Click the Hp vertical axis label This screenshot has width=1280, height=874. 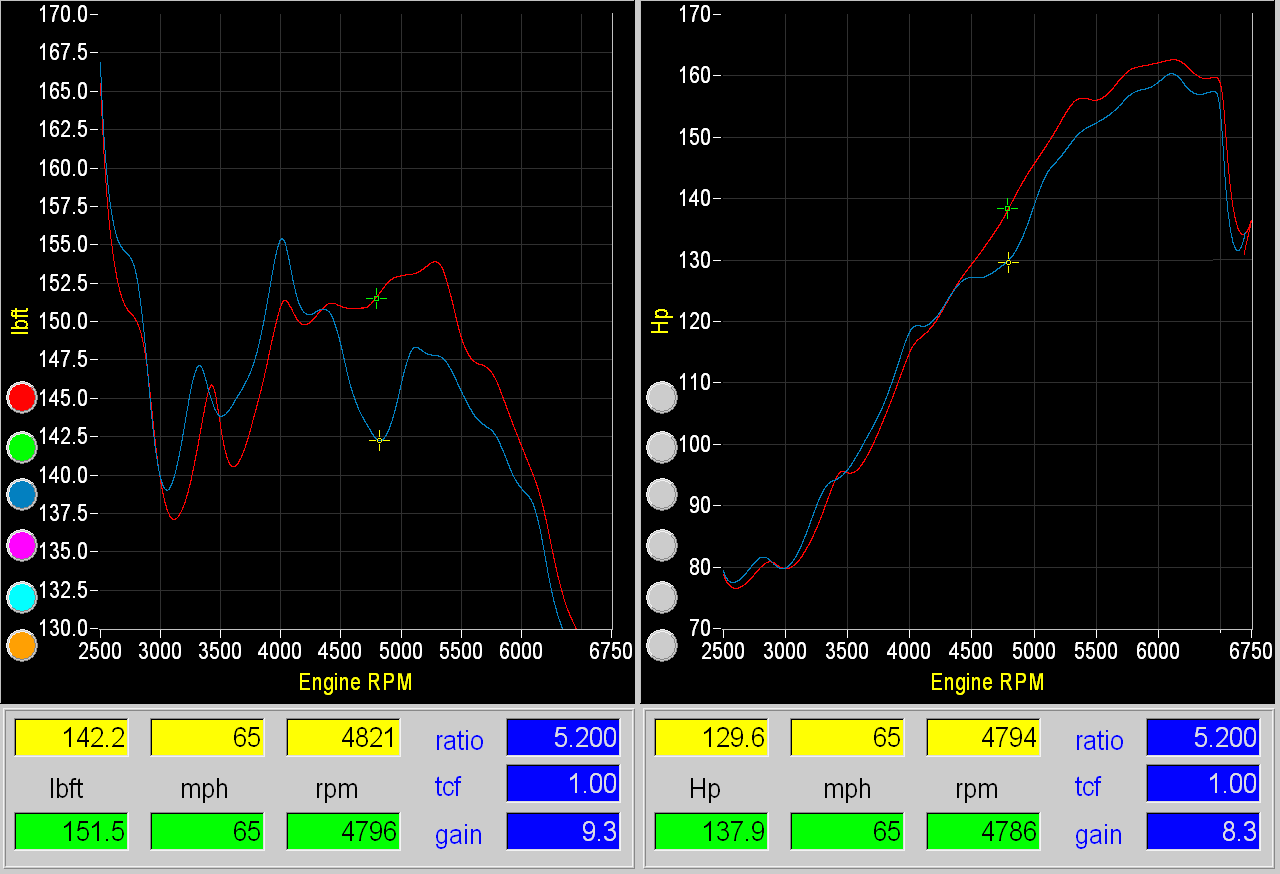click(x=661, y=321)
